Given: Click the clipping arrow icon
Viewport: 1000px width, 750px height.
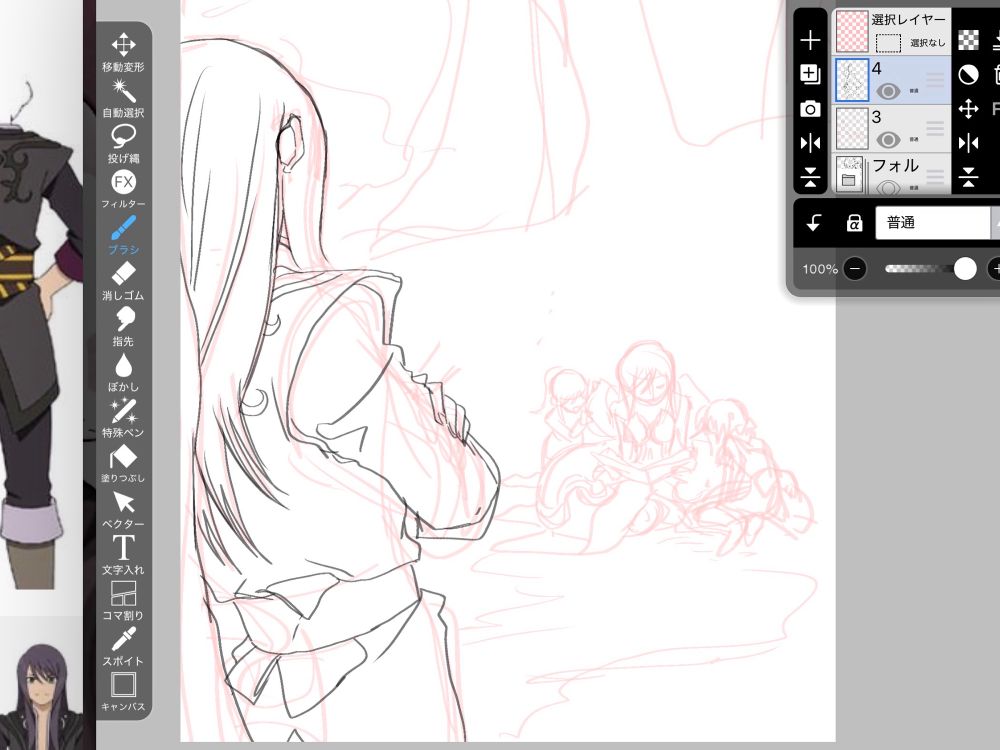Looking at the screenshot, I should point(814,223).
